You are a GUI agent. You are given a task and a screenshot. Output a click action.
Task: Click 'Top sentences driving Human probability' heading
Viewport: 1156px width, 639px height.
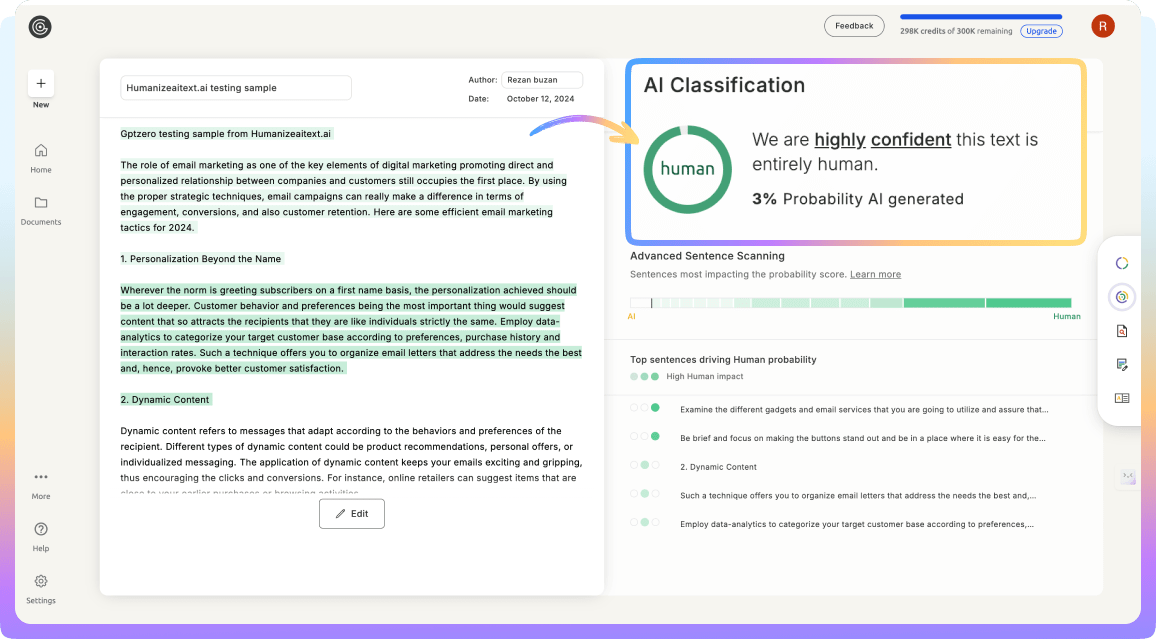coord(722,360)
